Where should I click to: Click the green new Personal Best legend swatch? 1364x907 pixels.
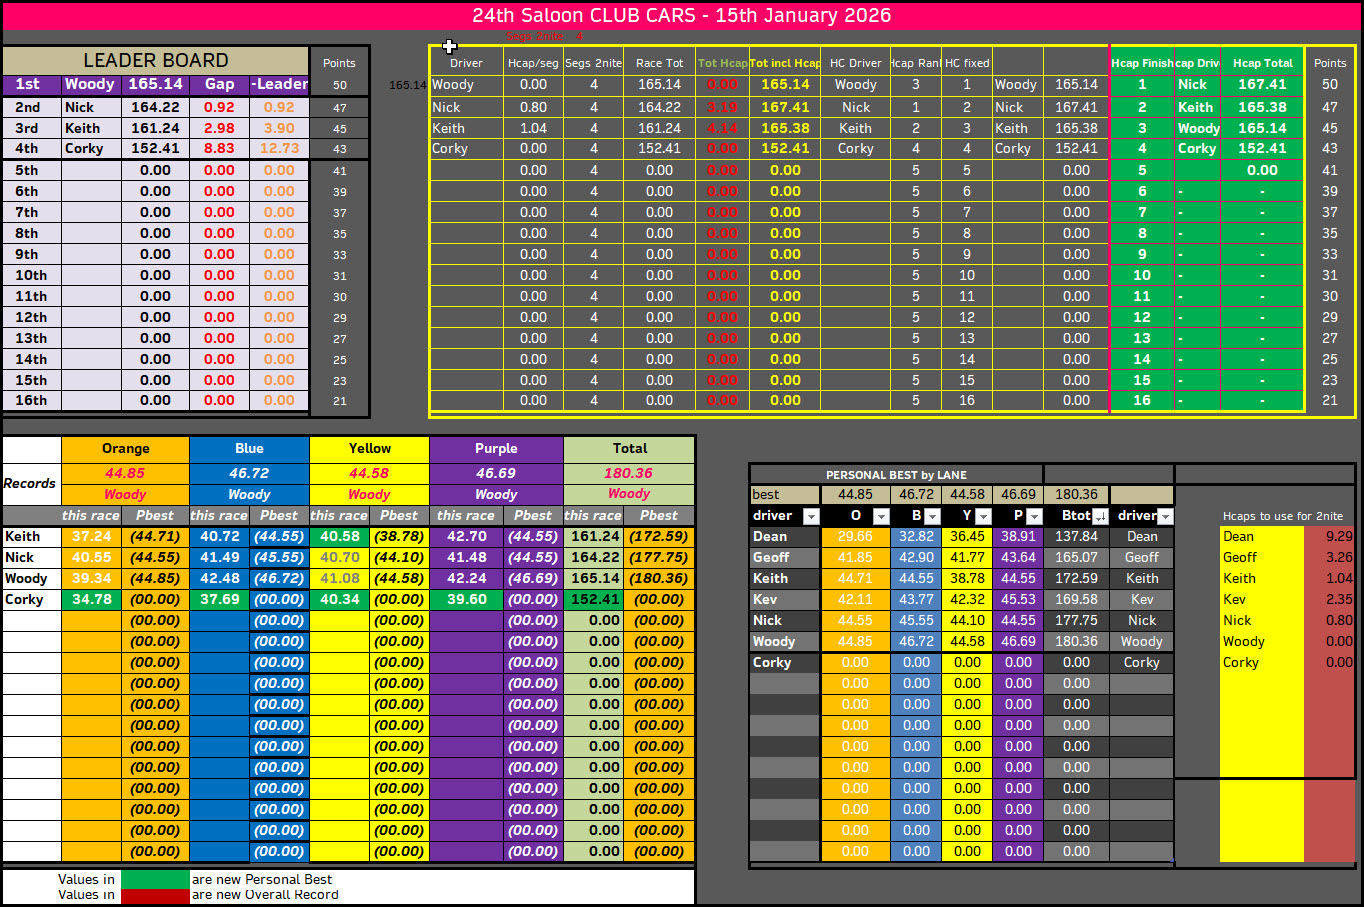point(154,879)
